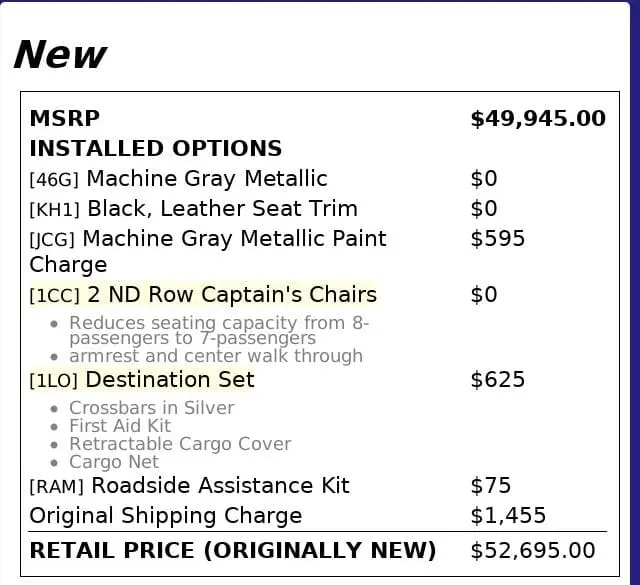Select the $52,695.00 retail price total
Image resolution: width=640 pixels, height=585 pixels.
point(533,551)
